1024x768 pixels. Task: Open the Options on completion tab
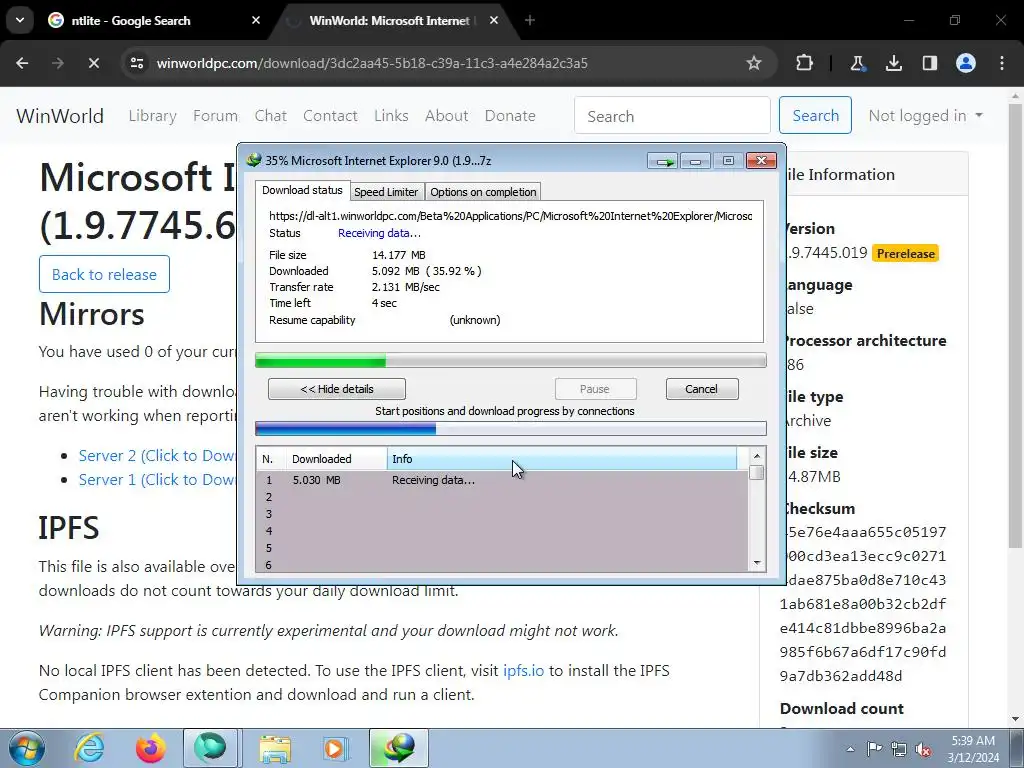[483, 192]
